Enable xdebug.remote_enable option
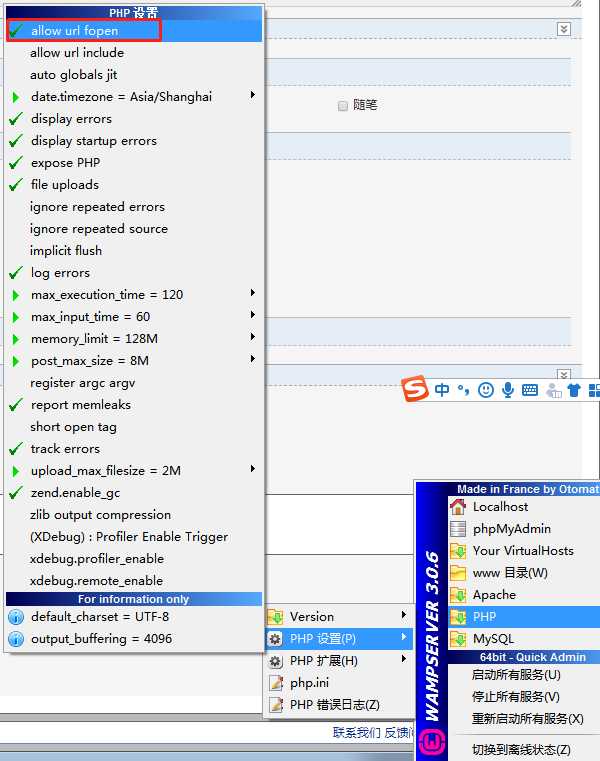Image resolution: width=600 pixels, height=761 pixels. pyautogui.click(x=134, y=580)
